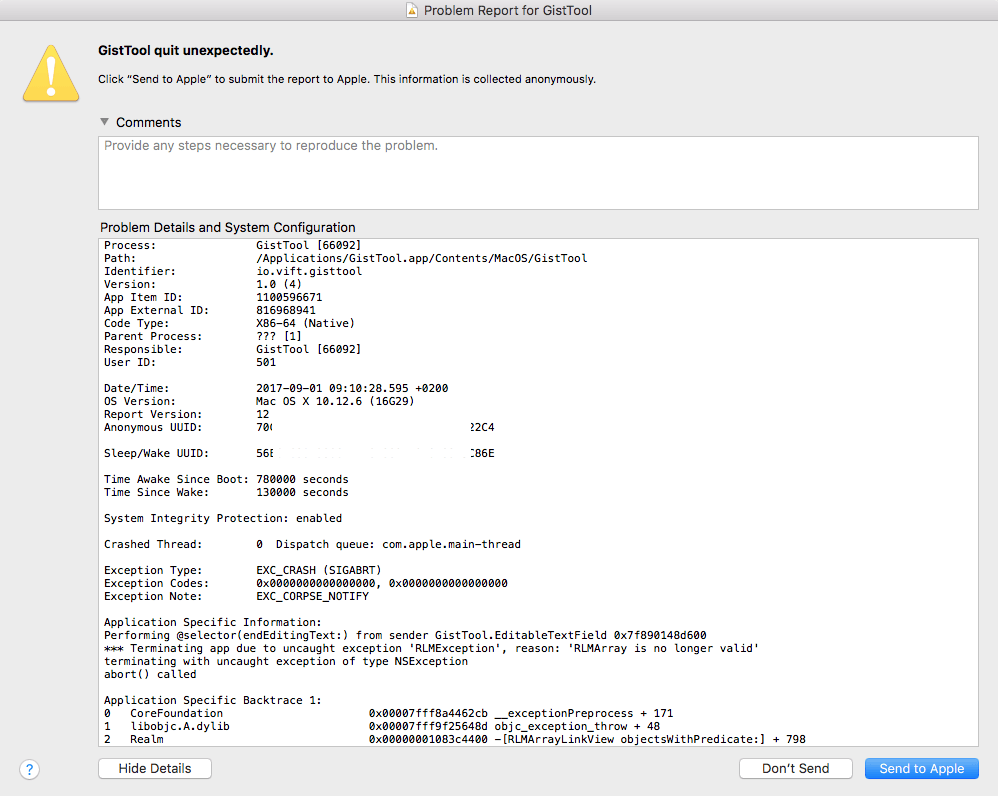Click the Exception Codes hexadecimal value
998x796 pixels.
pos(382,583)
